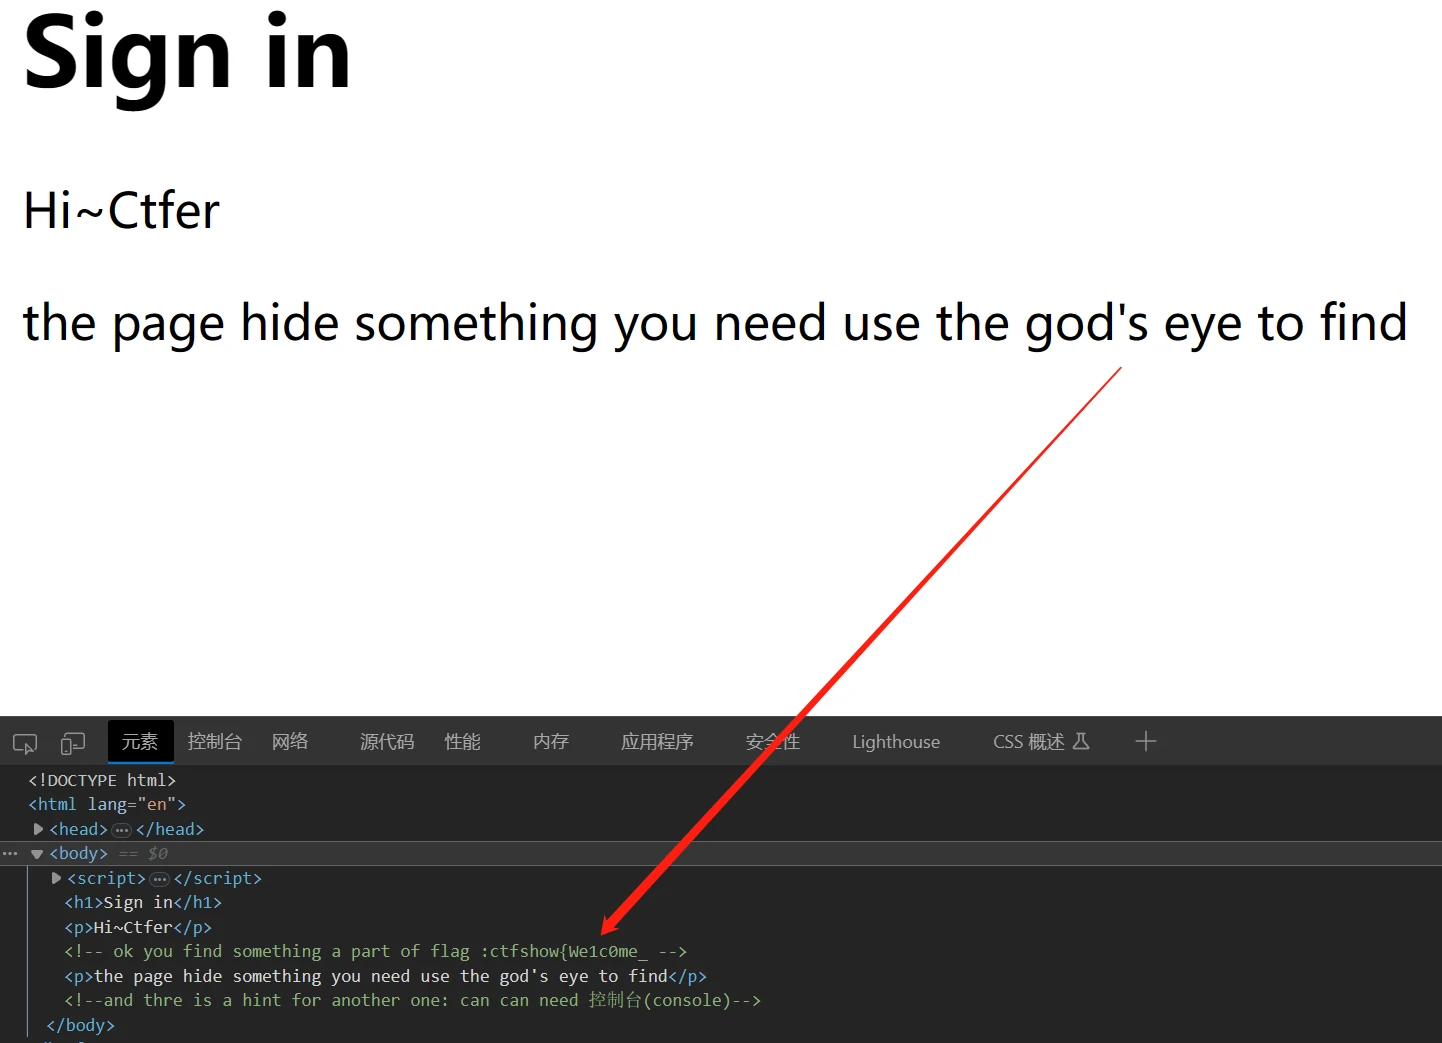Activate the inspect element picker icon

click(25, 743)
